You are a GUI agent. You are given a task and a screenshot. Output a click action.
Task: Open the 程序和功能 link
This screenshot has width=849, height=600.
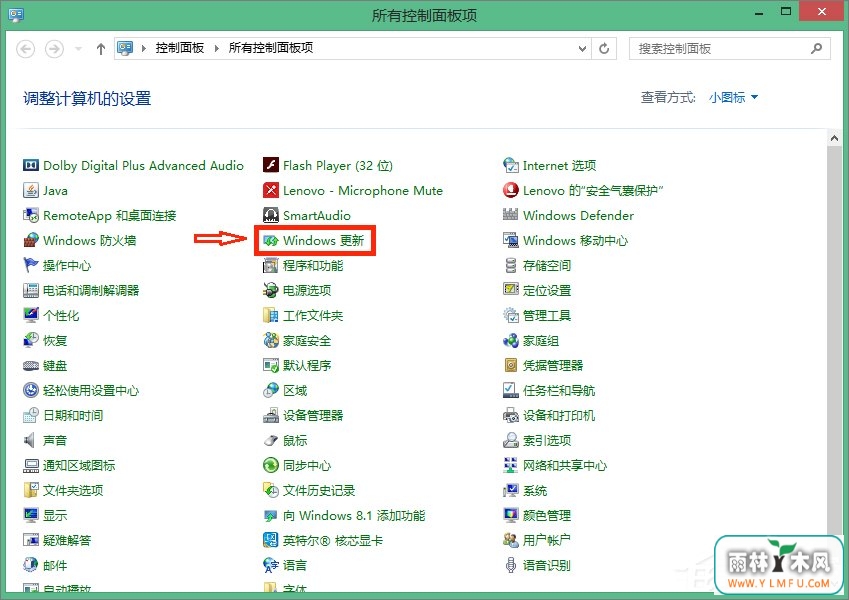[x=313, y=266]
